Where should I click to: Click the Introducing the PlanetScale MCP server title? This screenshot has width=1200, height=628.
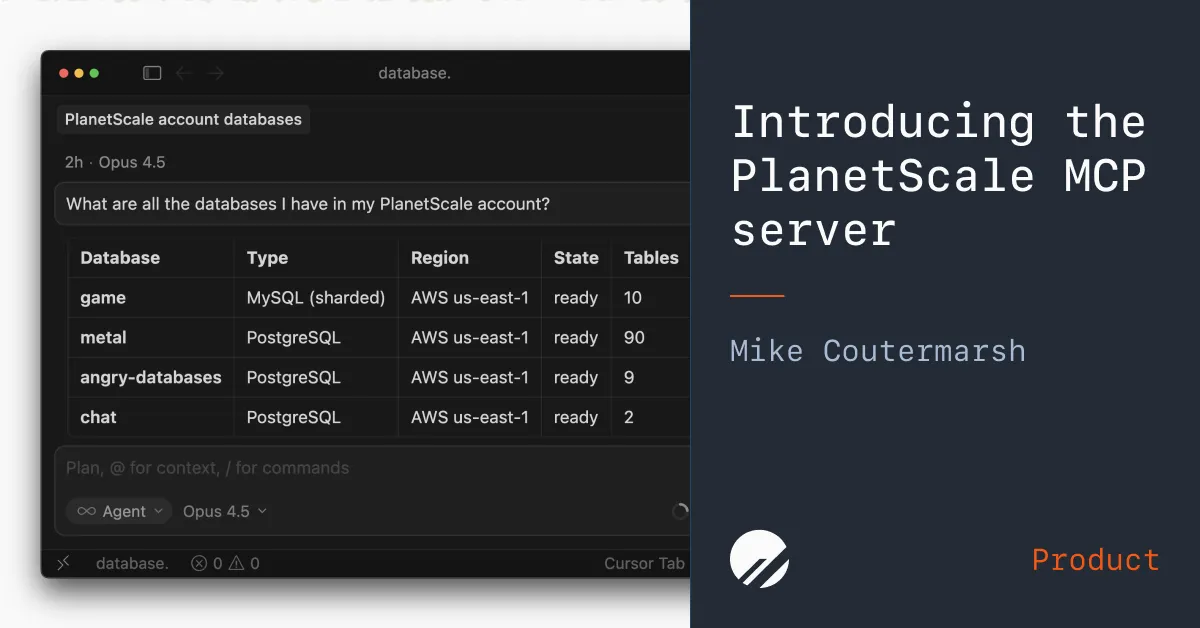(x=939, y=175)
